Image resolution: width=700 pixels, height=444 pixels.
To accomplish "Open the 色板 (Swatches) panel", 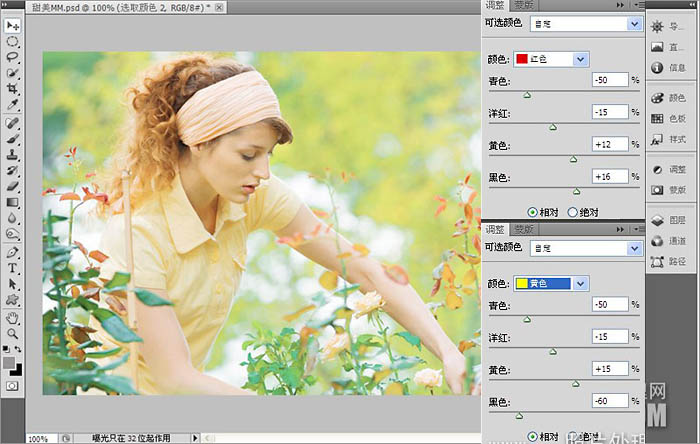I will 668,118.
